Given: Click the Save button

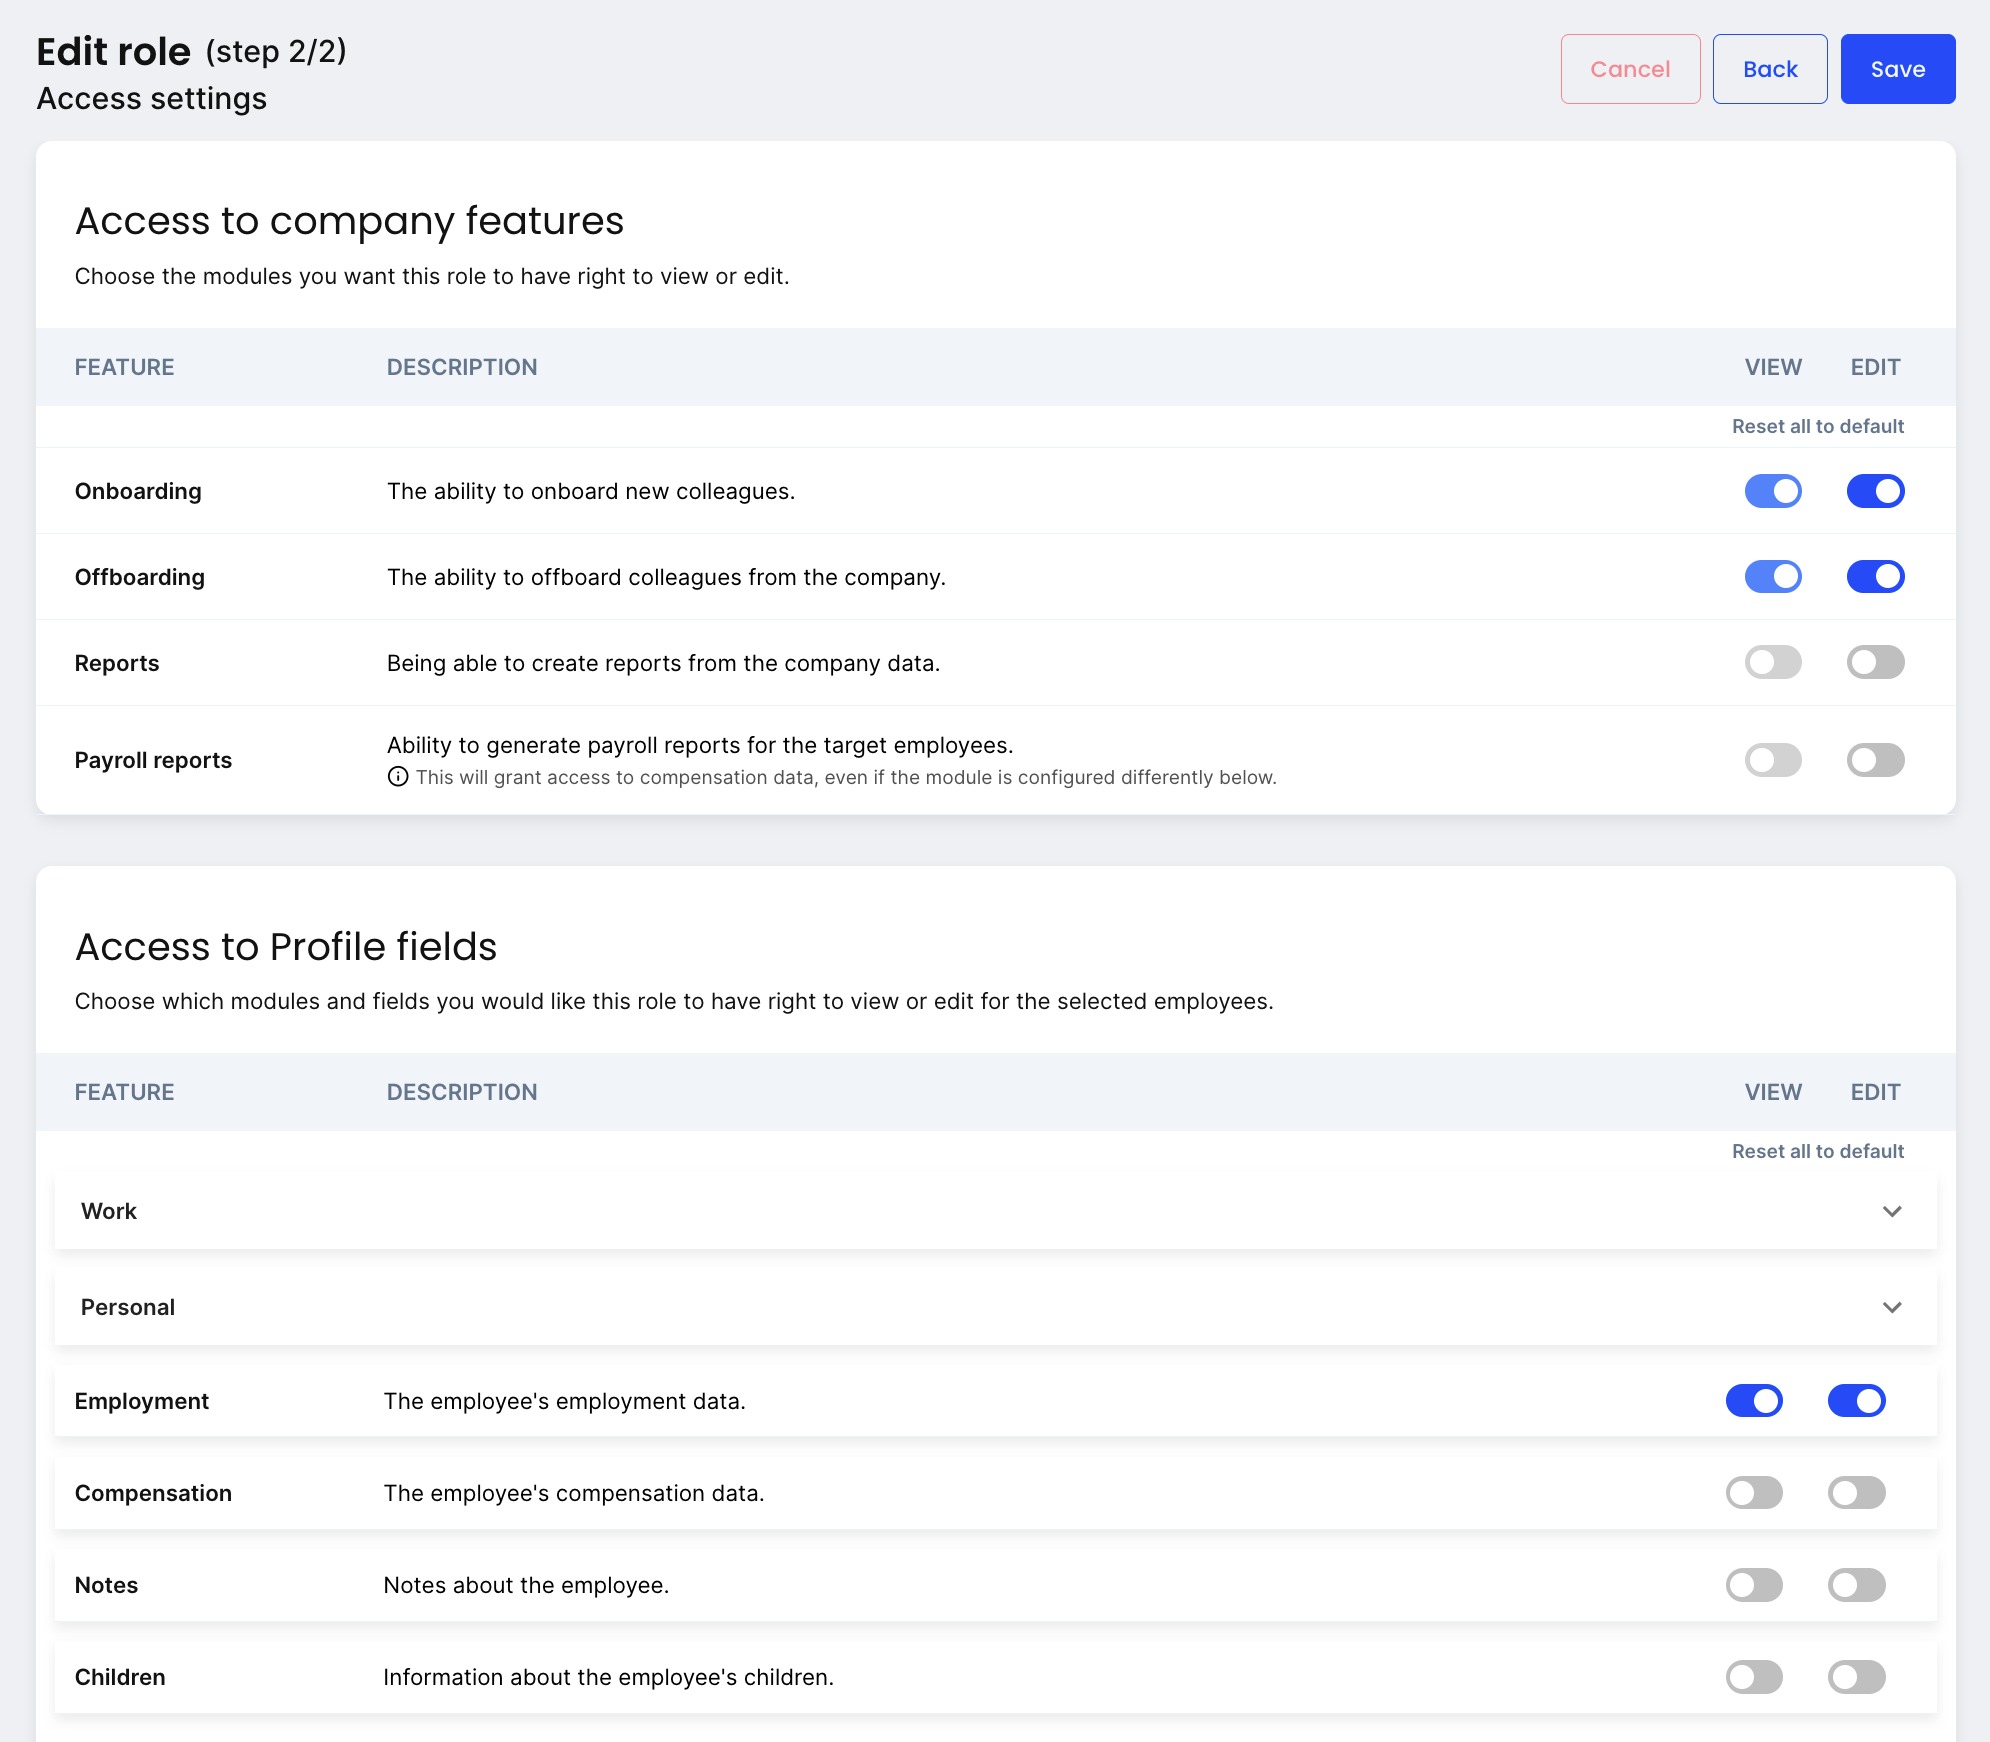Looking at the screenshot, I should pyautogui.click(x=1897, y=69).
